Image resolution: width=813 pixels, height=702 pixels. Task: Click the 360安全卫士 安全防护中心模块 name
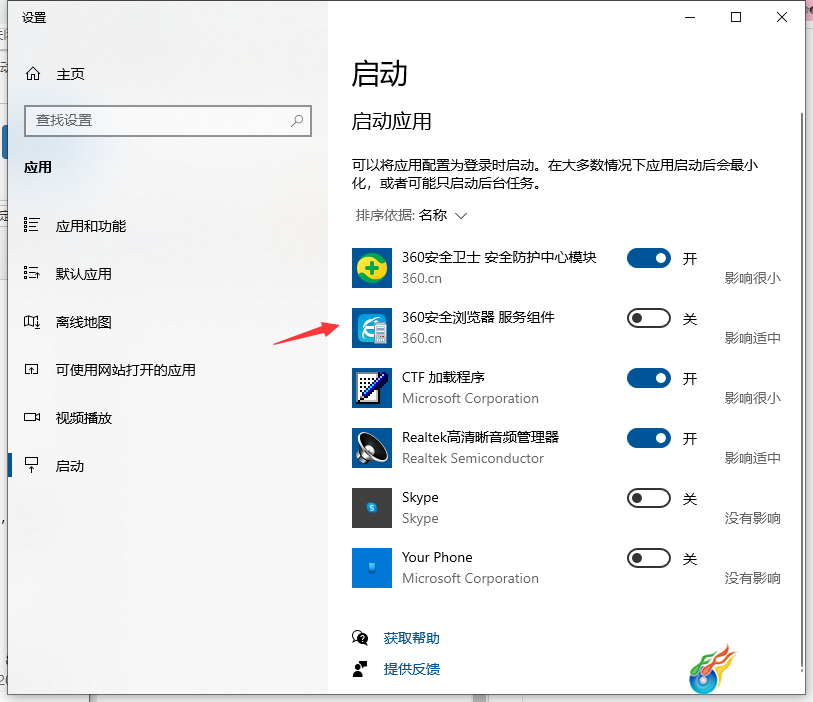[x=499, y=257]
